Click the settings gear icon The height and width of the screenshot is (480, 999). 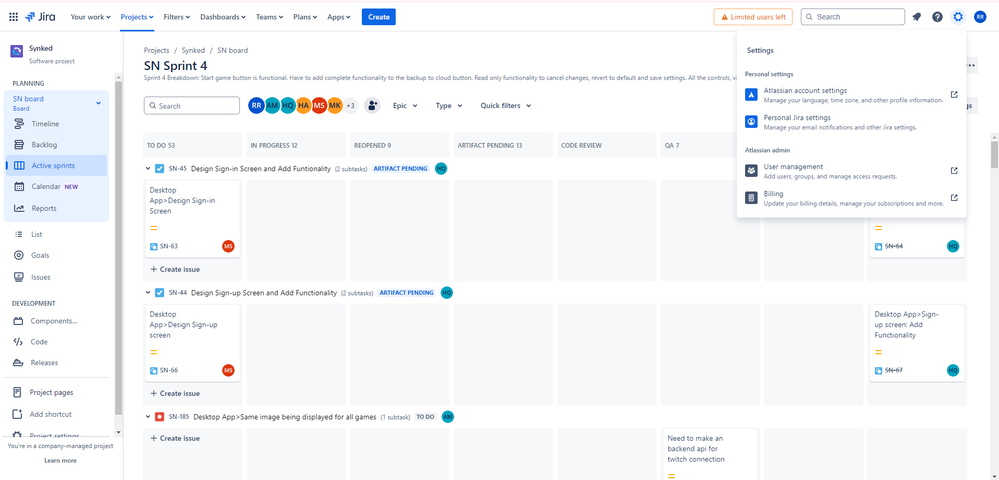pos(958,17)
